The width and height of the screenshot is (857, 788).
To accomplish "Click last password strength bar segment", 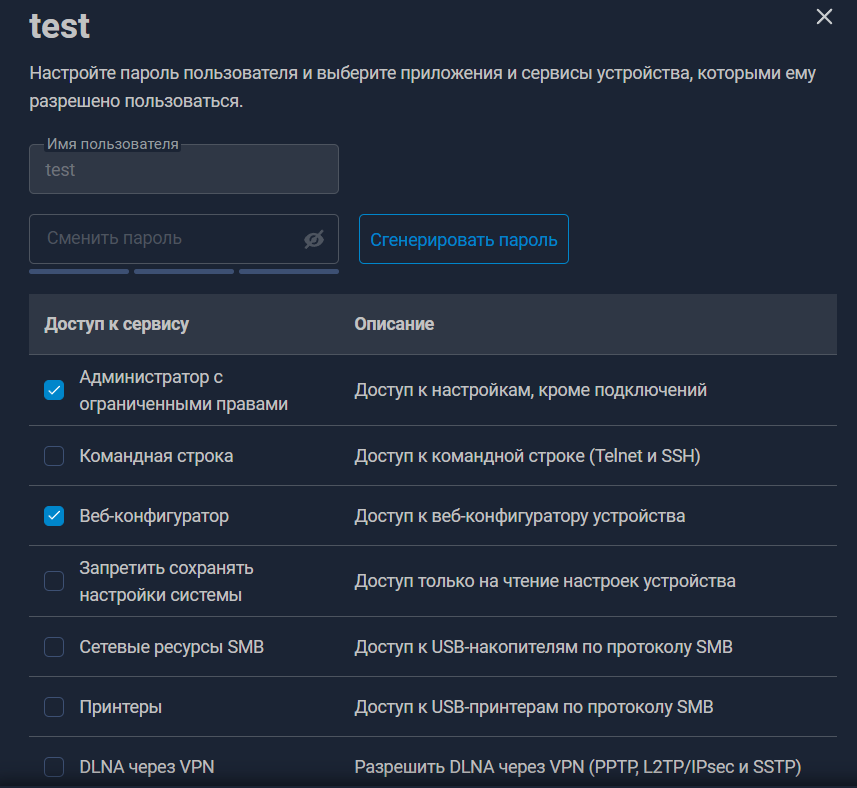I will (x=288, y=271).
